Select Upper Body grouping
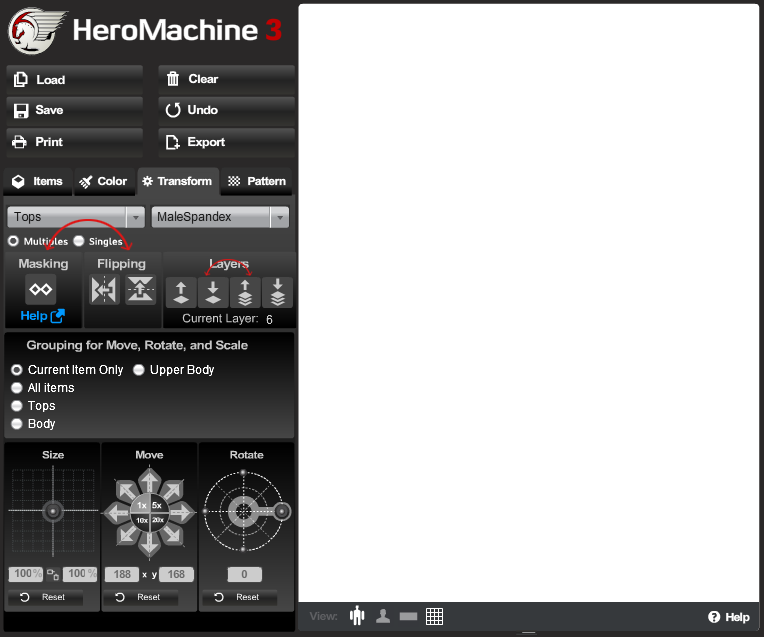 point(139,370)
